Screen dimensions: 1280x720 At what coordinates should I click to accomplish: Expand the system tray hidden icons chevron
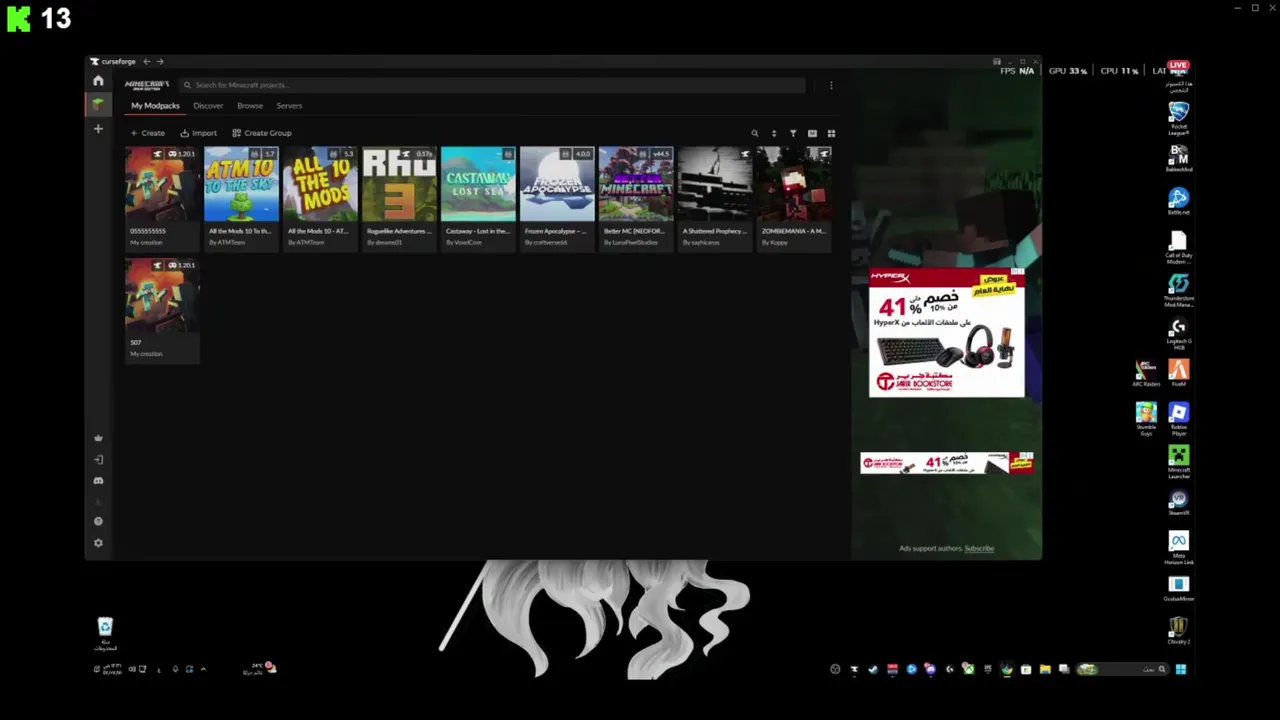(203, 669)
